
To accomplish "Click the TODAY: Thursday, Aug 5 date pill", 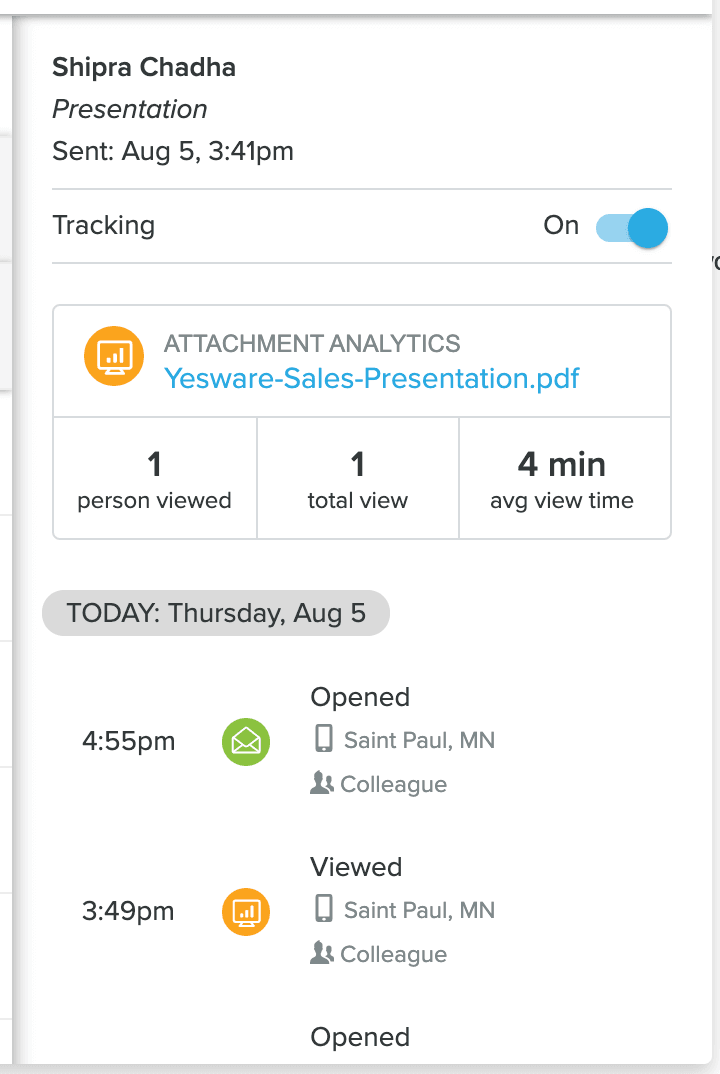I will pyautogui.click(x=216, y=612).
